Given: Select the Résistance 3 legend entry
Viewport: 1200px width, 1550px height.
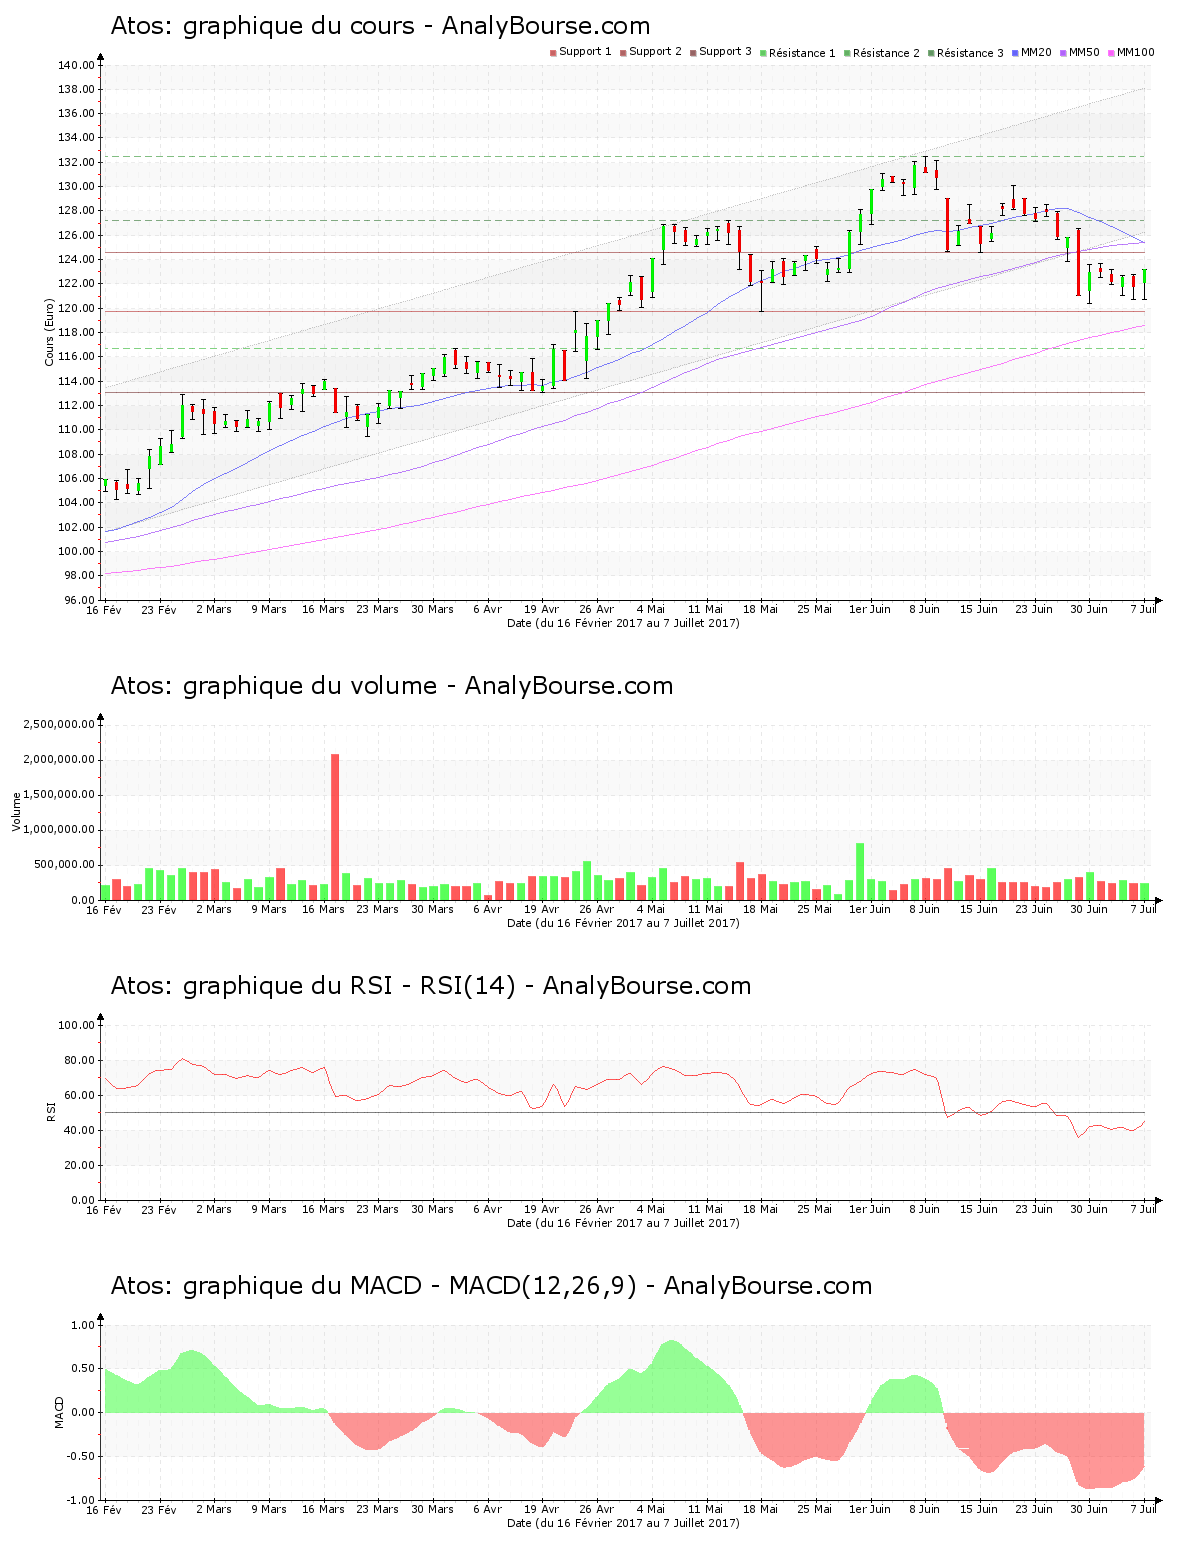Looking at the screenshot, I should (966, 53).
